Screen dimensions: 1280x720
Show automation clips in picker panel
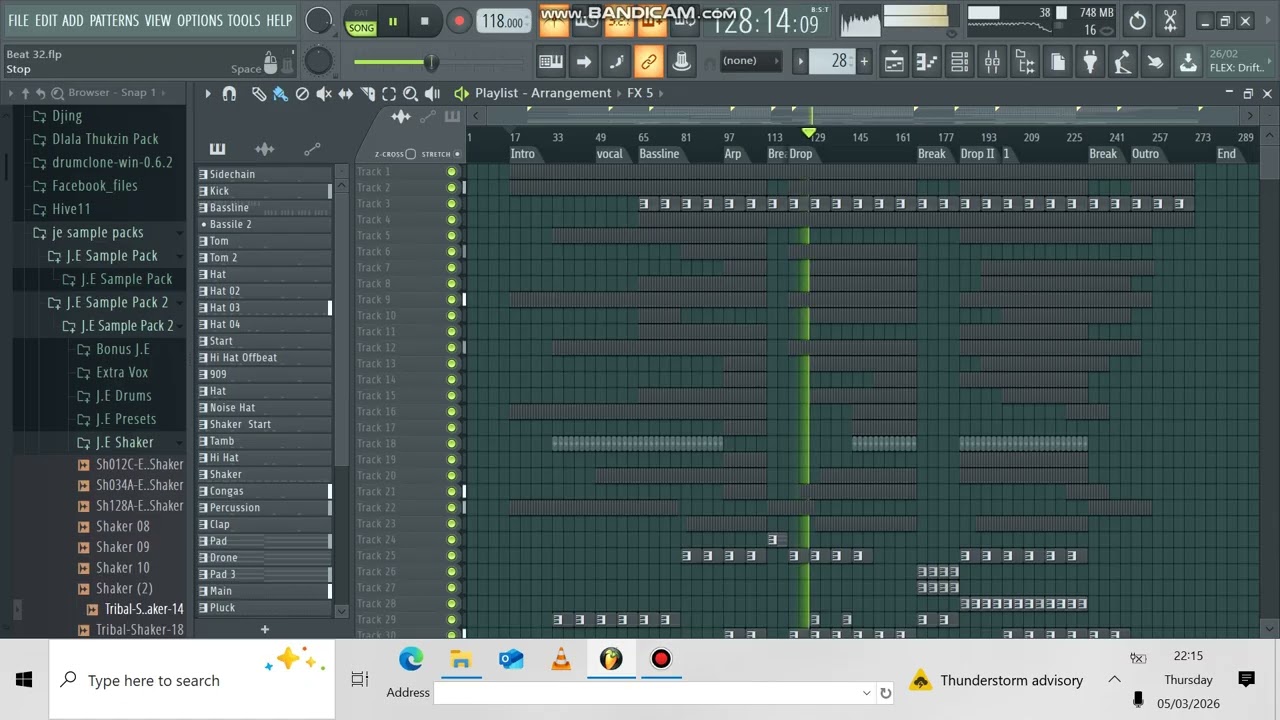(x=312, y=149)
